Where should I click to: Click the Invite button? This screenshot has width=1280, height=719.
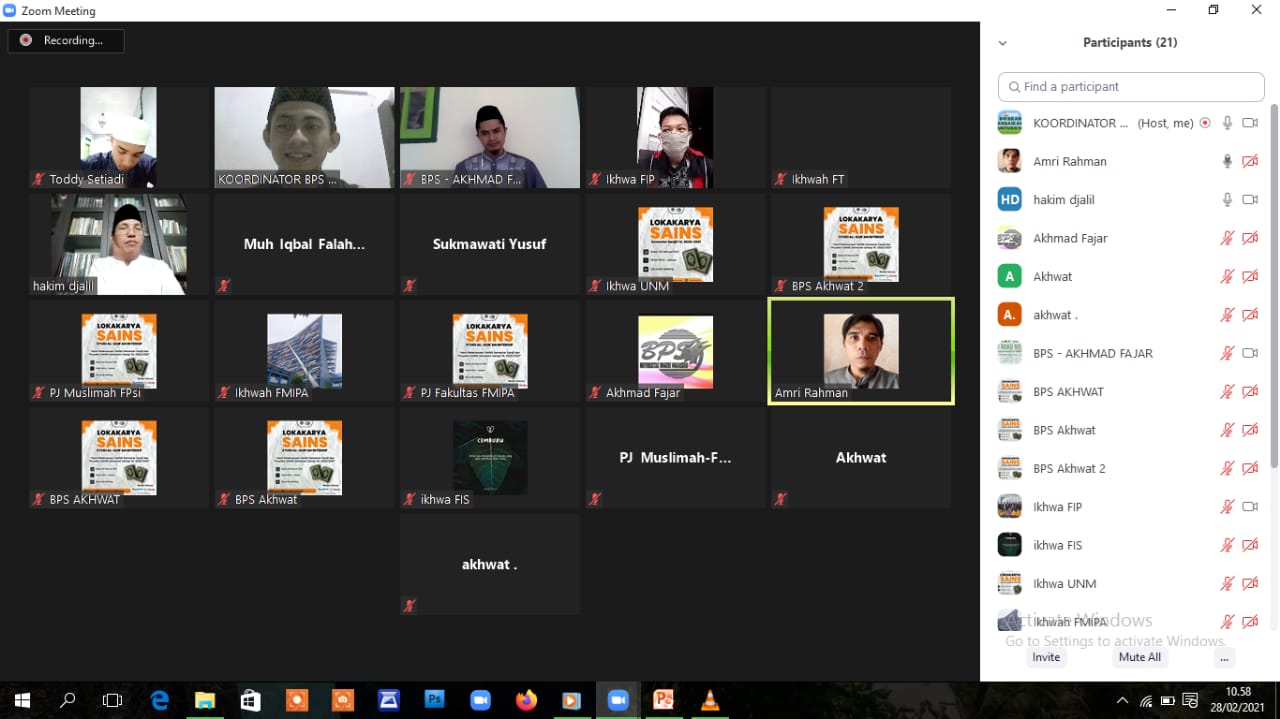pyautogui.click(x=1046, y=657)
